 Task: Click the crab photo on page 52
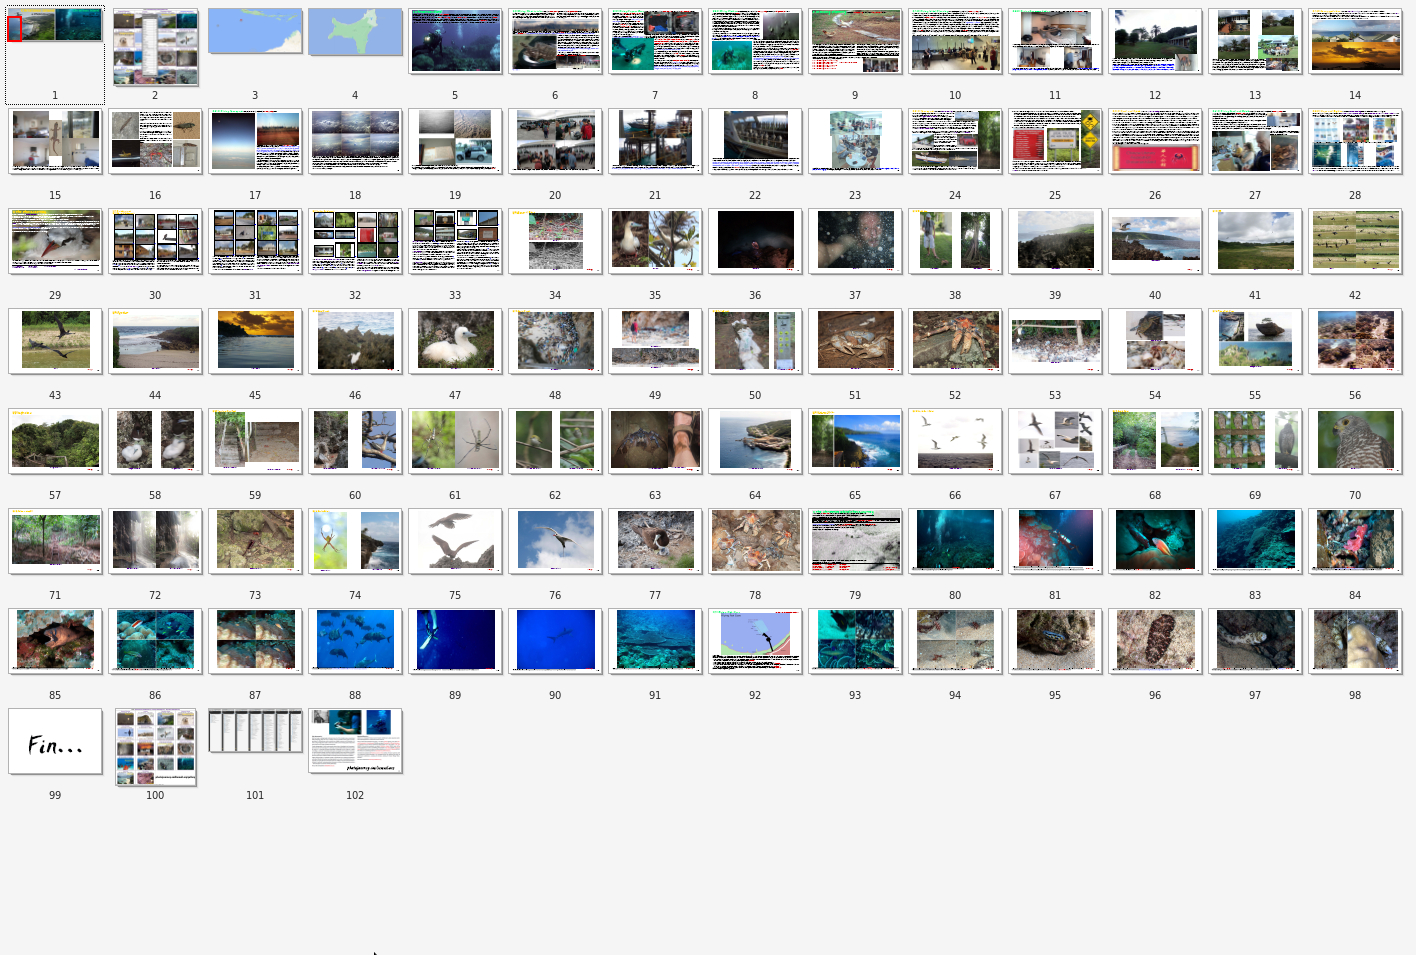coord(955,341)
